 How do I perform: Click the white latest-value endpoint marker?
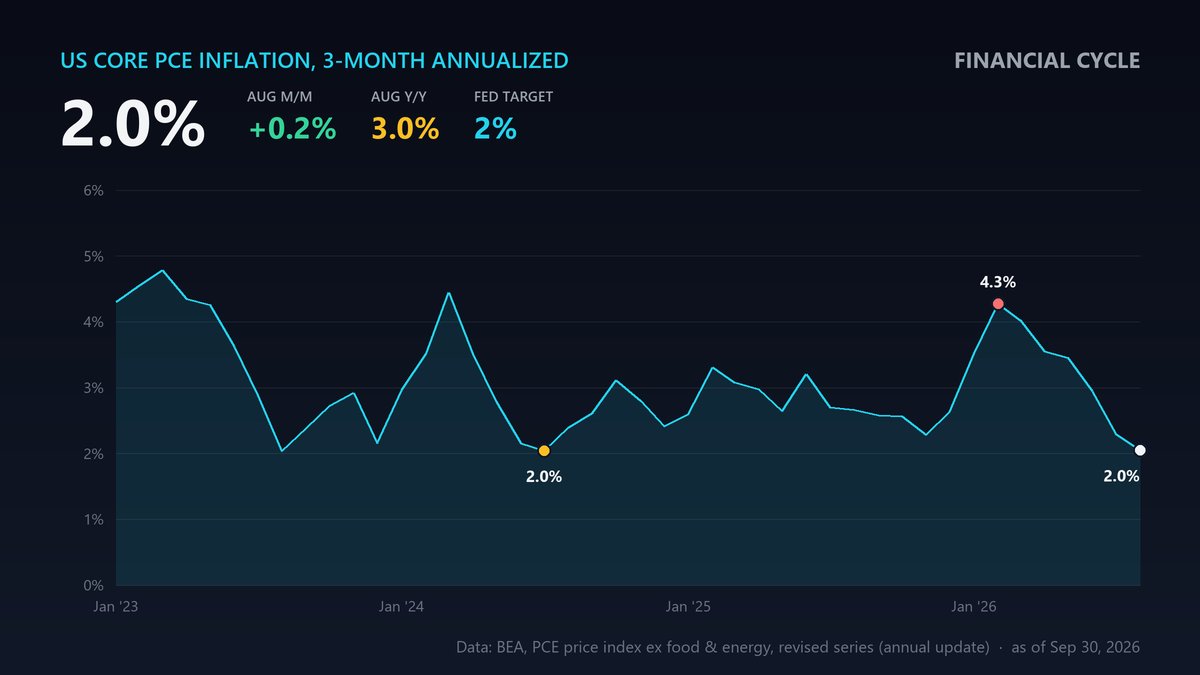1140,450
